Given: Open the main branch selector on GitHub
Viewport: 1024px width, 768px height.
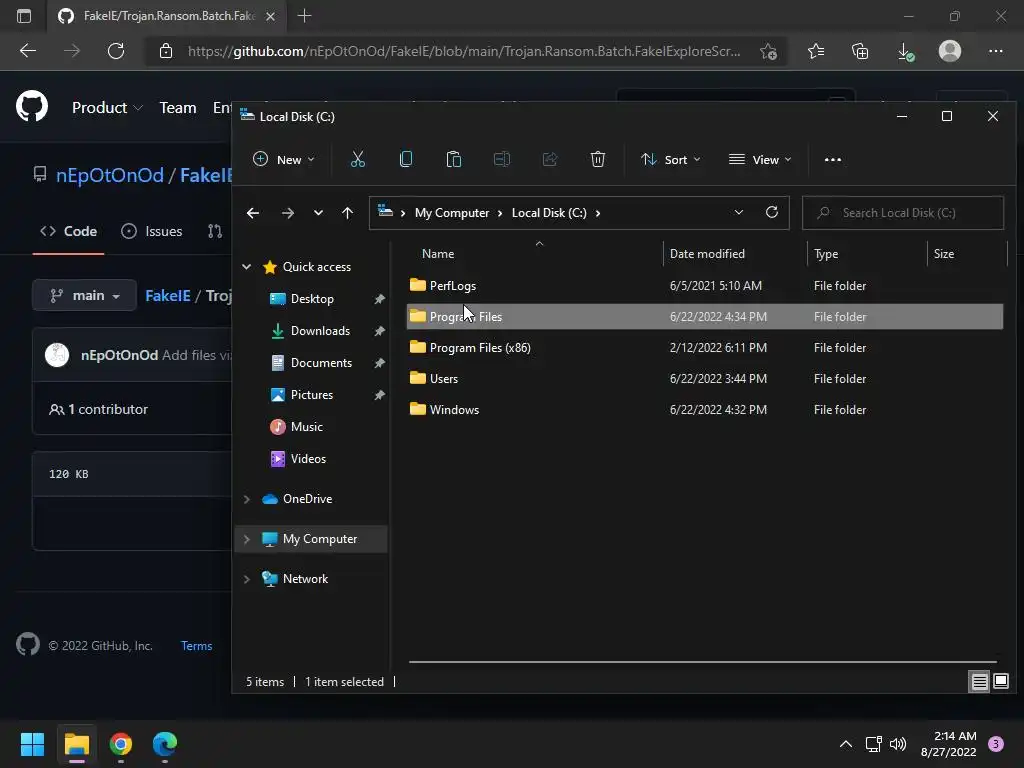Looking at the screenshot, I should point(84,295).
